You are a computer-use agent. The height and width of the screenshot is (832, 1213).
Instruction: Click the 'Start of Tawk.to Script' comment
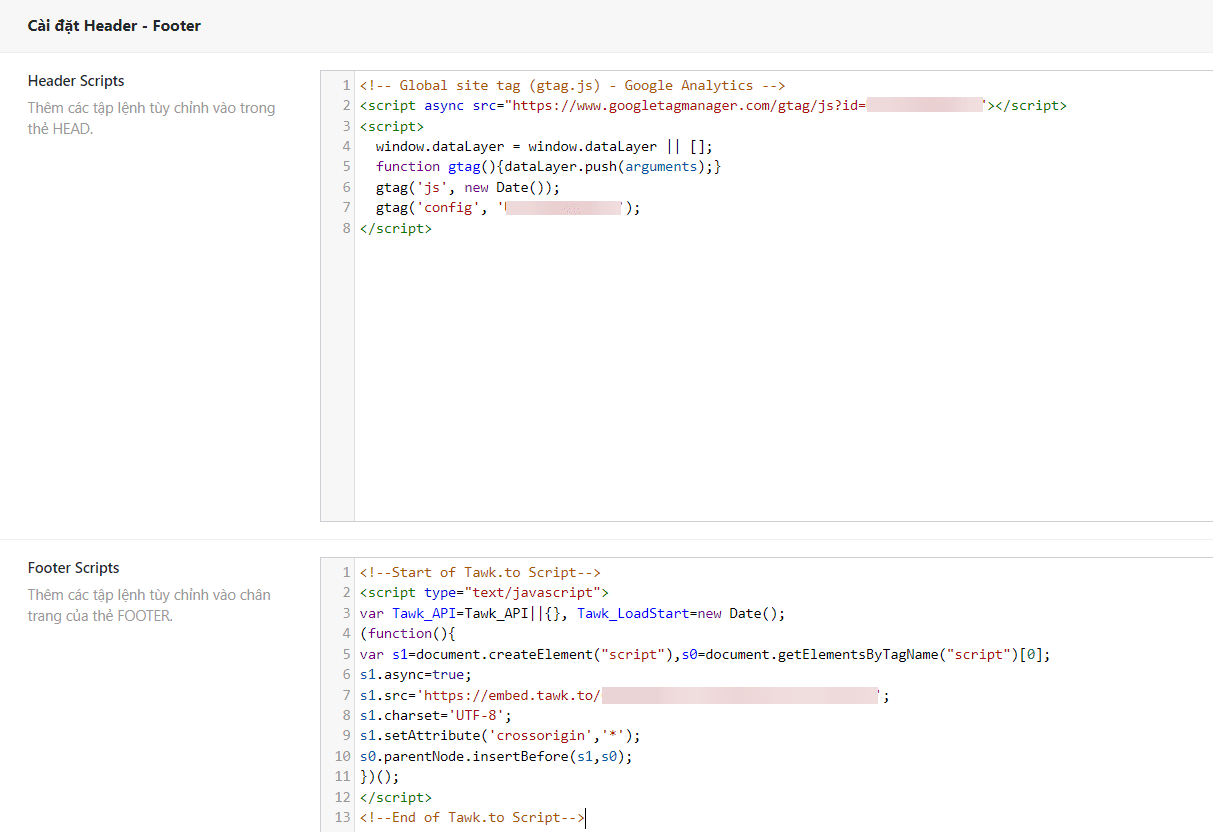[479, 571]
